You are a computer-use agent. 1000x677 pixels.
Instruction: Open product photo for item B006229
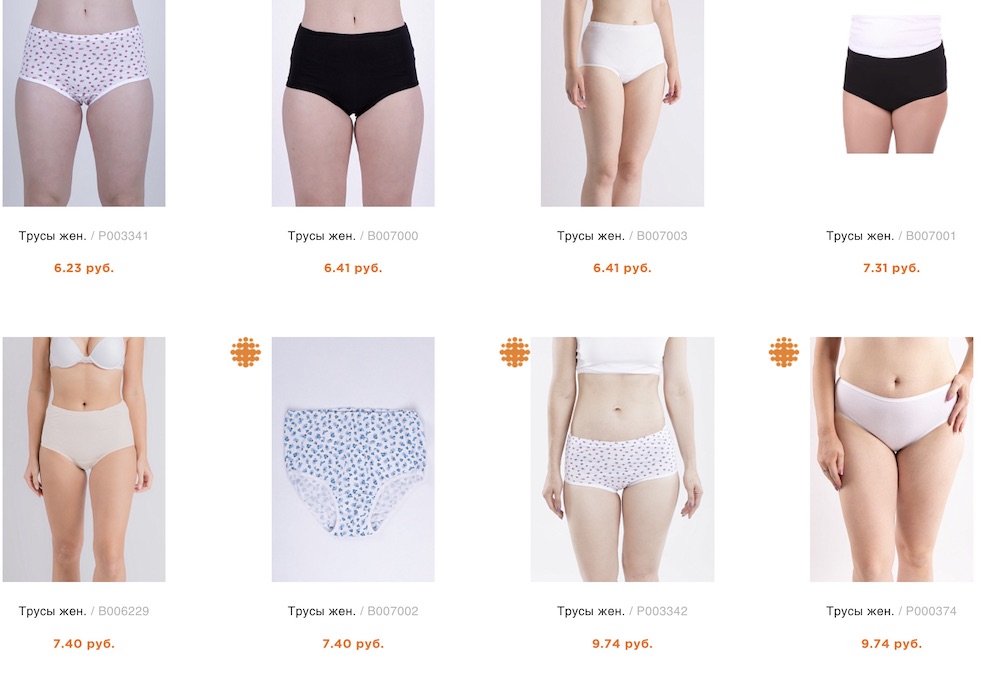coord(84,459)
